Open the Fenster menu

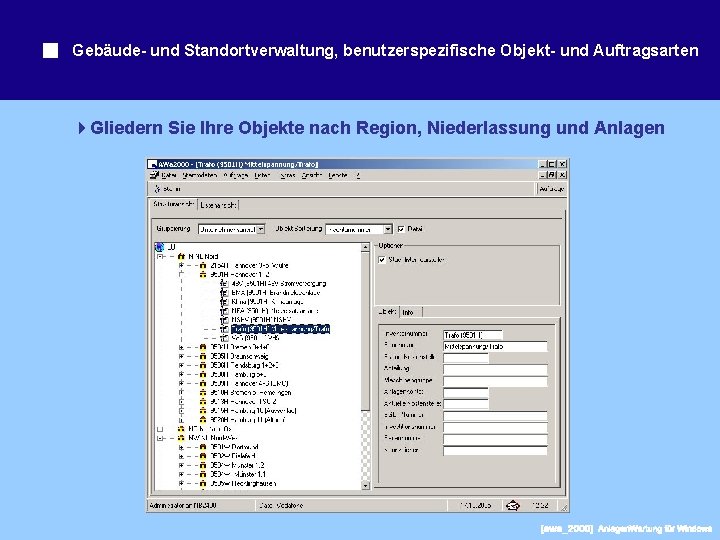click(338, 175)
